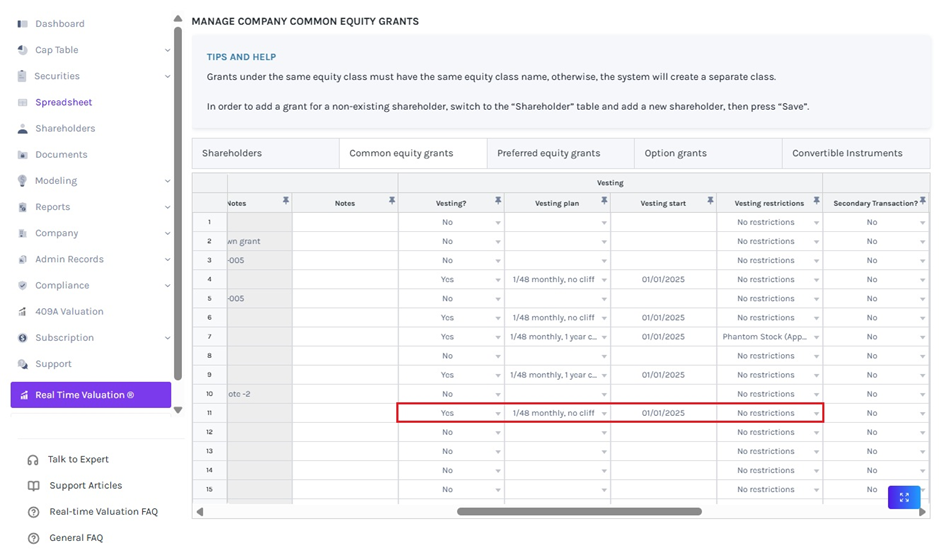
Task: Open Vesting restrictions dropdown in row 7
Action: tap(816, 337)
